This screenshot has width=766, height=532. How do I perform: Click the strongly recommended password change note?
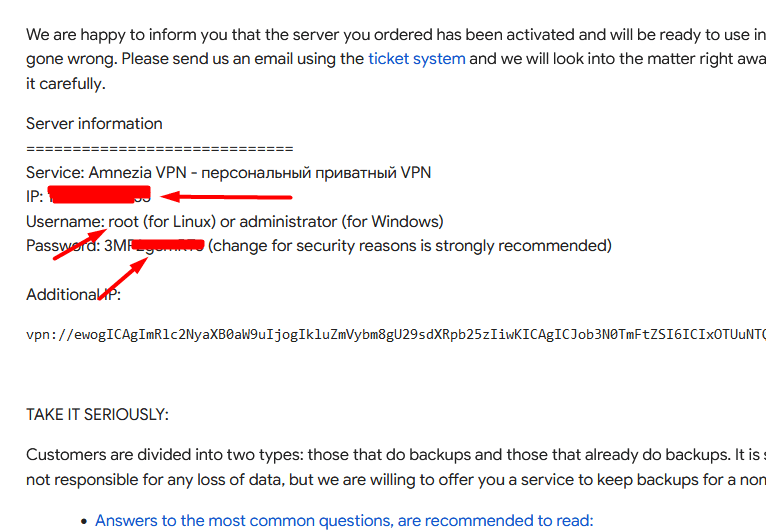410,245
